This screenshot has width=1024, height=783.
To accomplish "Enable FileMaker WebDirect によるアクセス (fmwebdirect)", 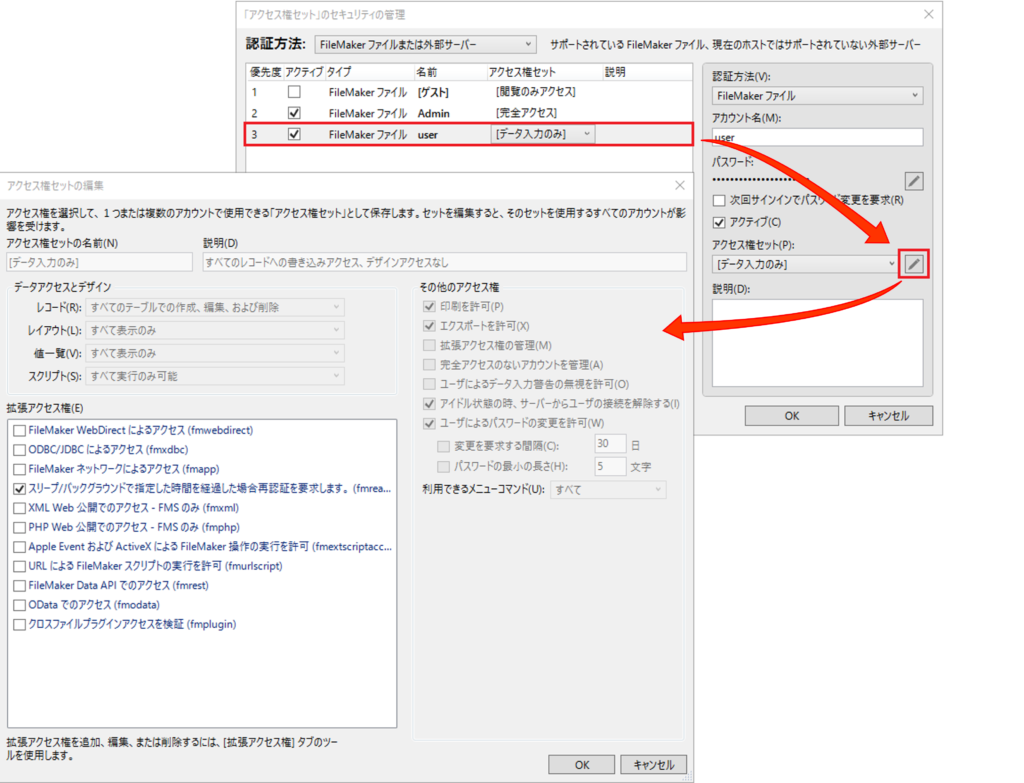I will click(20, 430).
